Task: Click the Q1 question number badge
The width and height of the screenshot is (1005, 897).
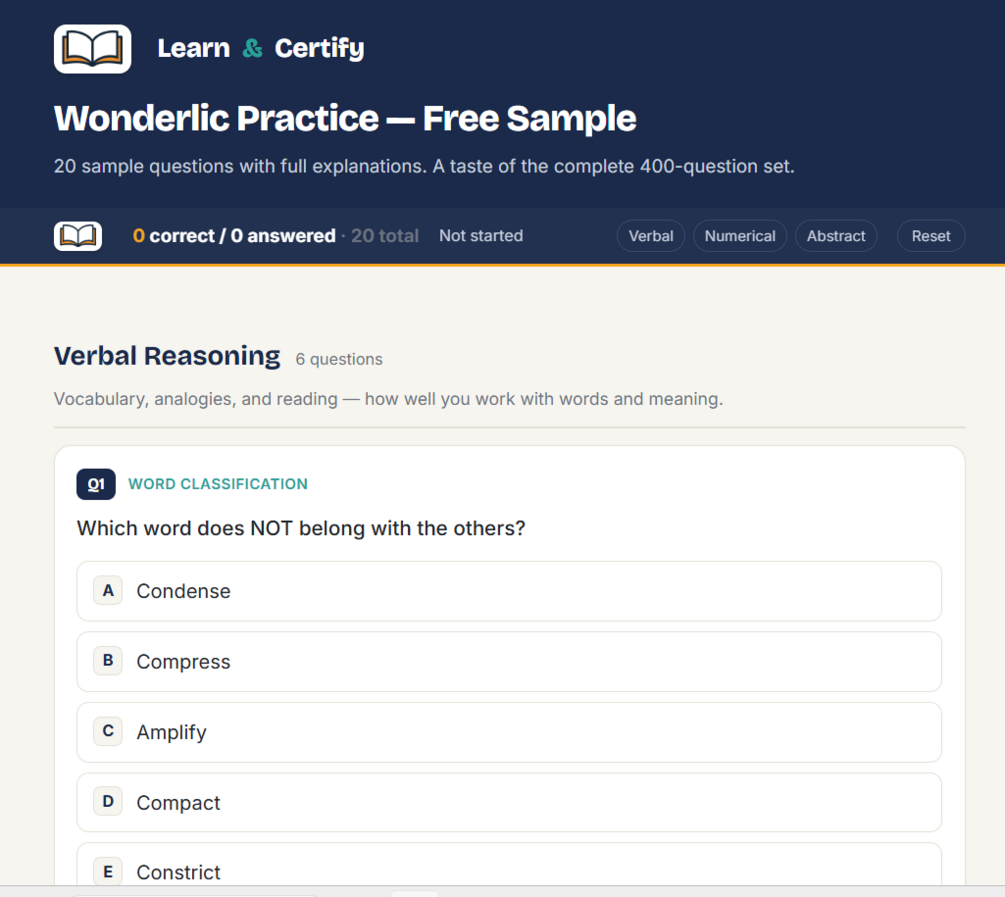Action: point(96,484)
